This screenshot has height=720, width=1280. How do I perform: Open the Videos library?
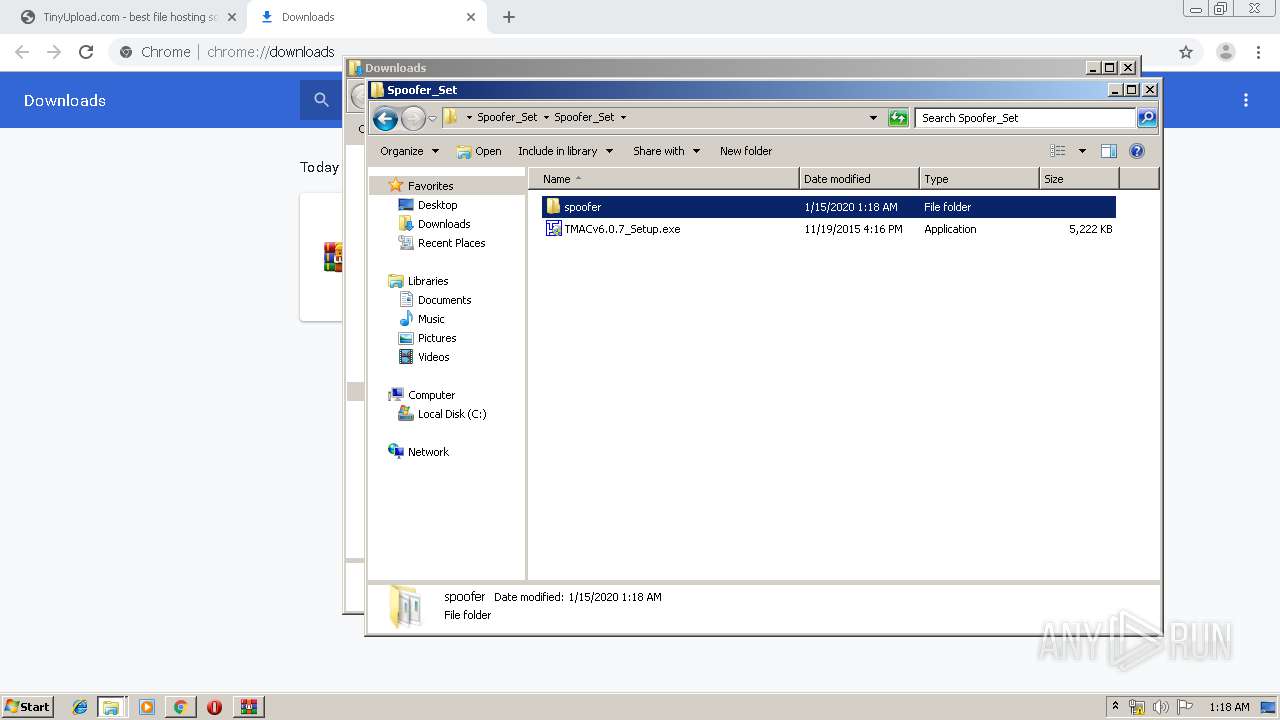[433, 357]
